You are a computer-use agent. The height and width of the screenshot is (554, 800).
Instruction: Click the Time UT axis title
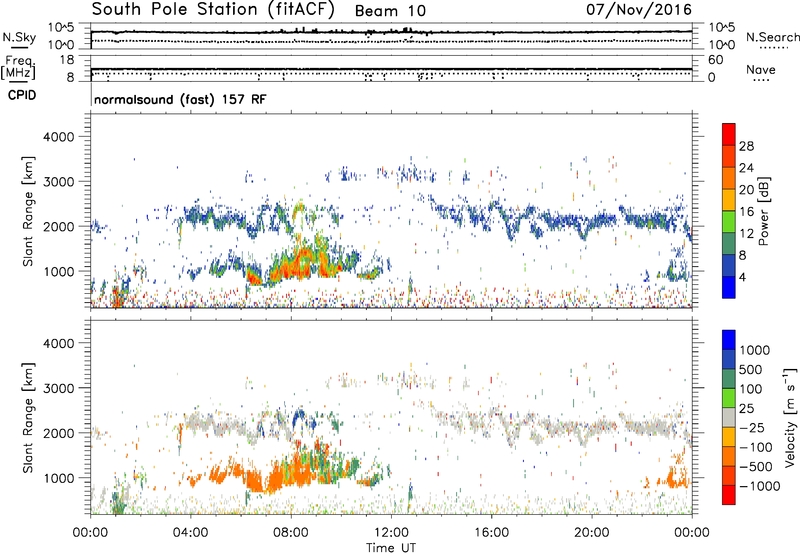[391, 547]
